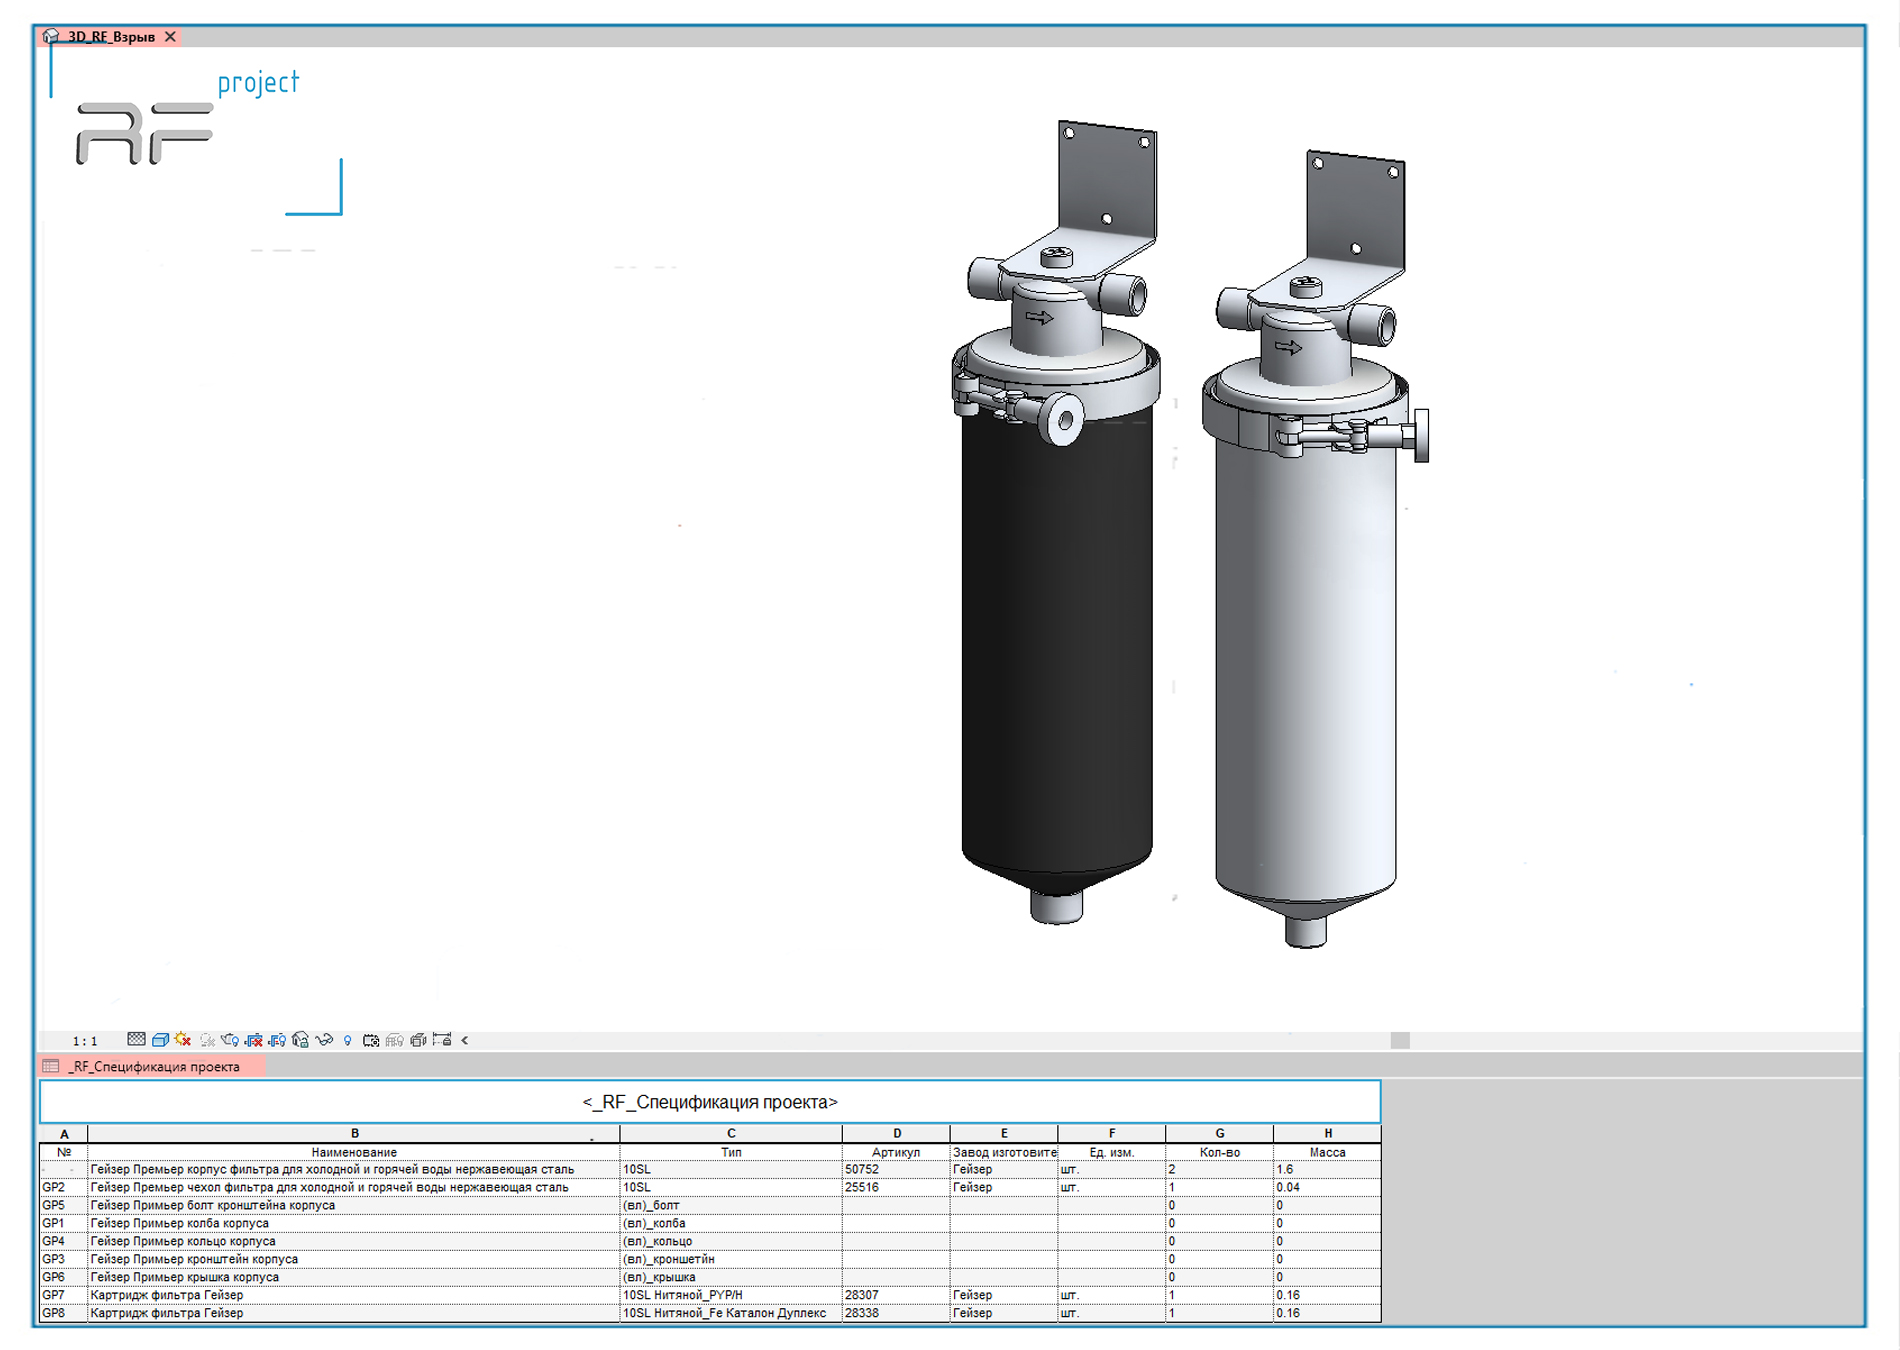Click the cell with article 50752
The width and height of the screenshot is (1900, 1350).
click(896, 1169)
